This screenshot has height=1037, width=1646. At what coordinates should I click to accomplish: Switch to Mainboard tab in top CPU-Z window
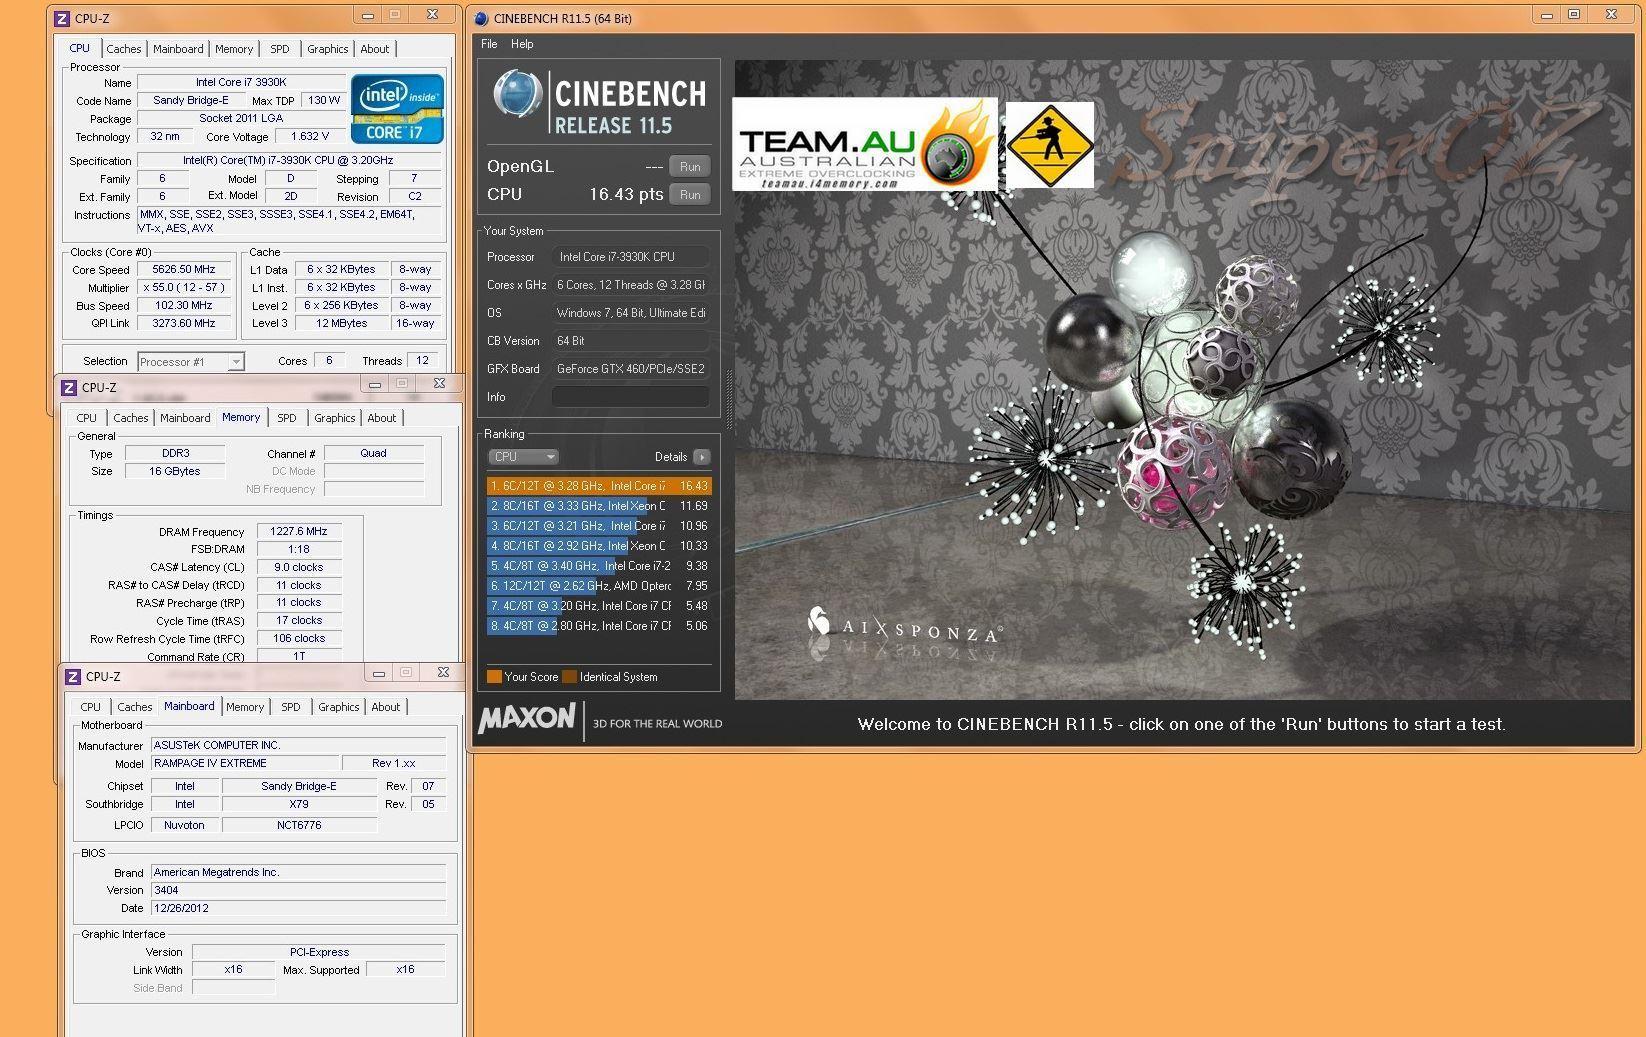coord(178,49)
